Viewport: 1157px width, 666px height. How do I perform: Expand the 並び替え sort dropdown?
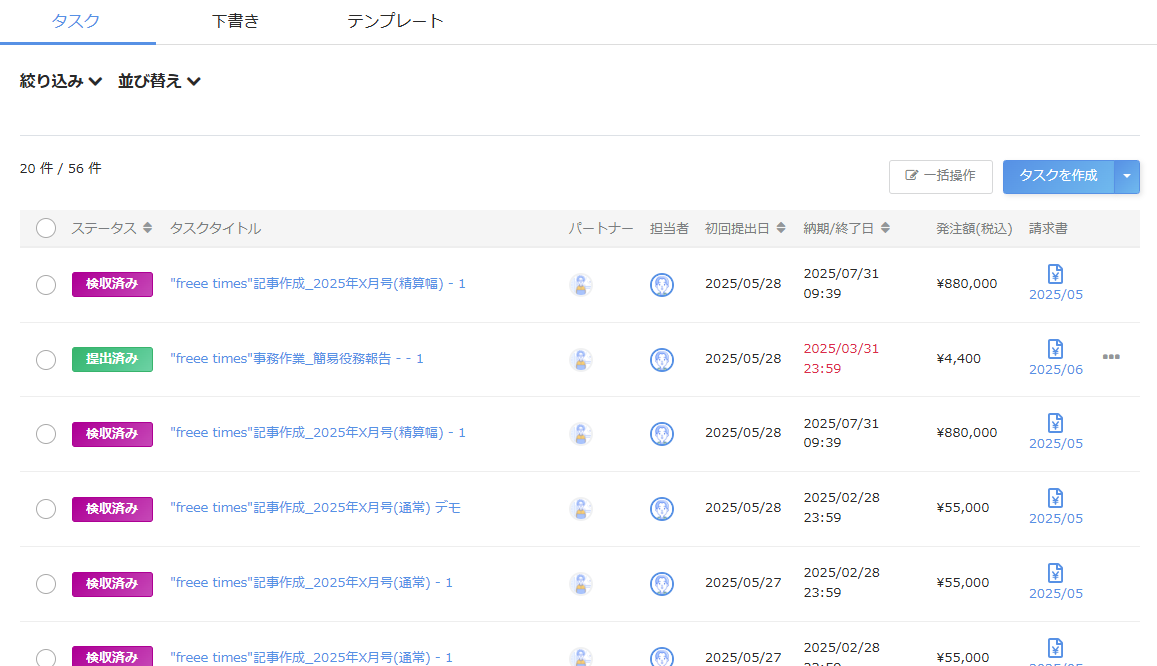(159, 81)
